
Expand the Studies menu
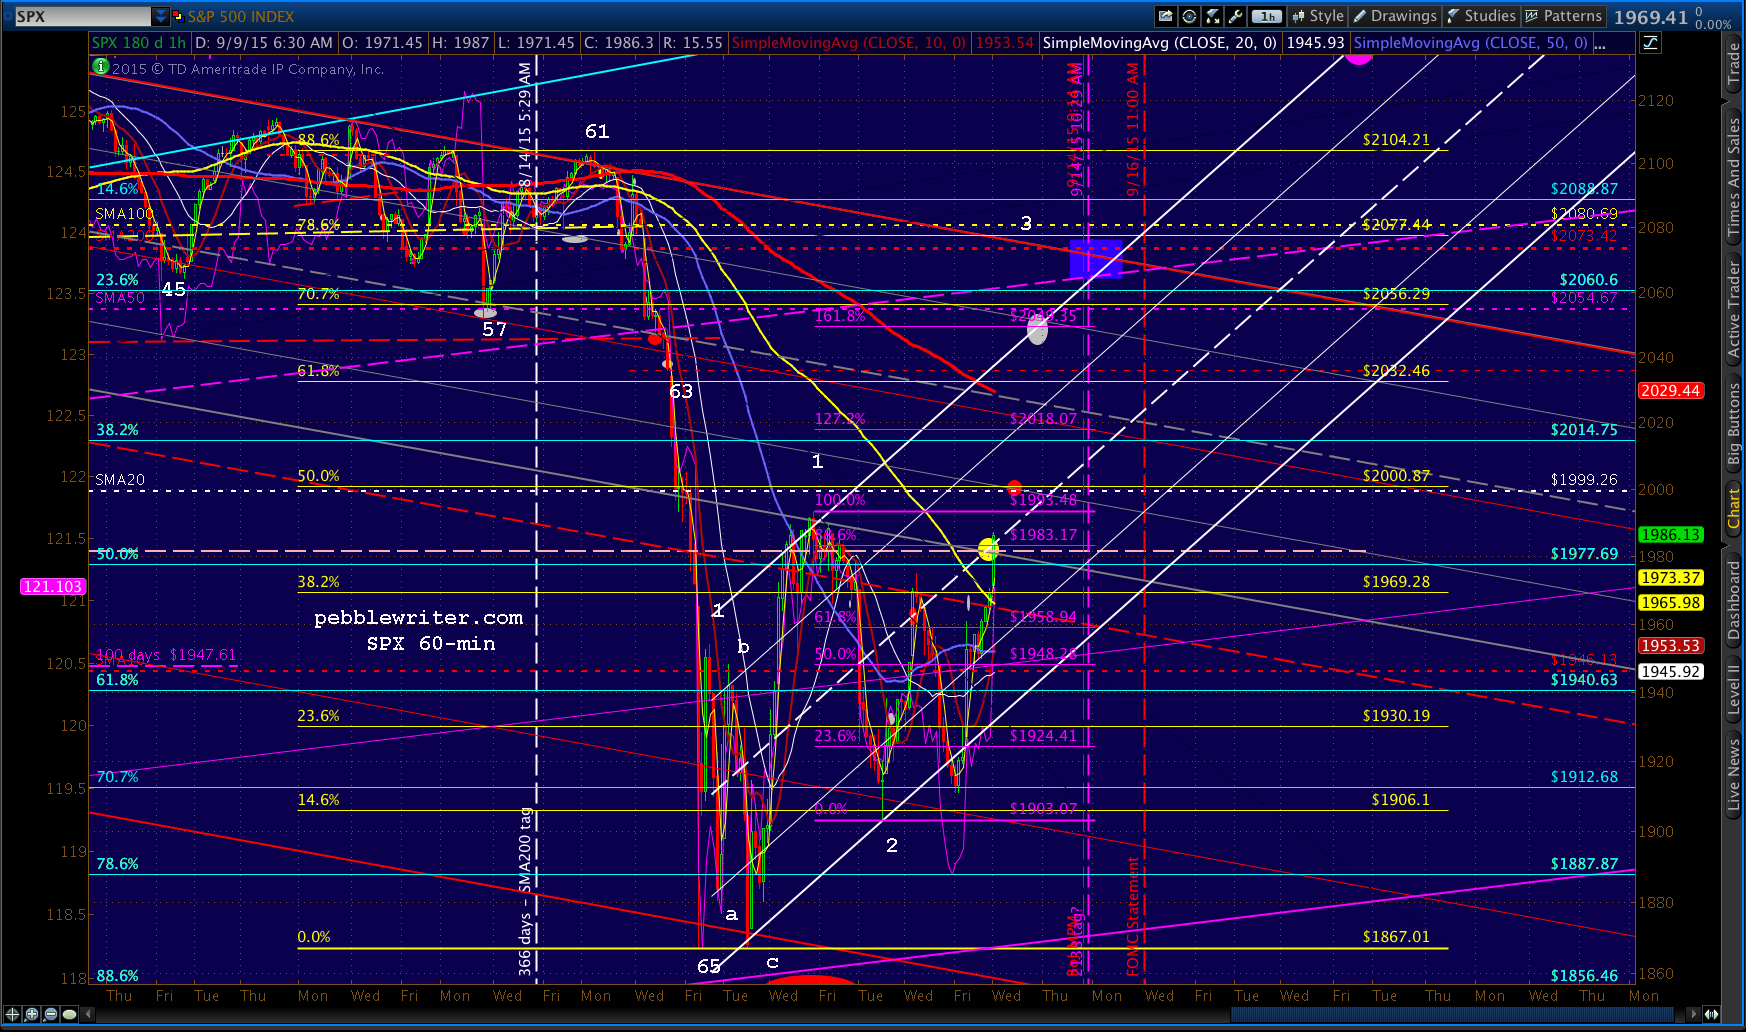[x=1482, y=16]
